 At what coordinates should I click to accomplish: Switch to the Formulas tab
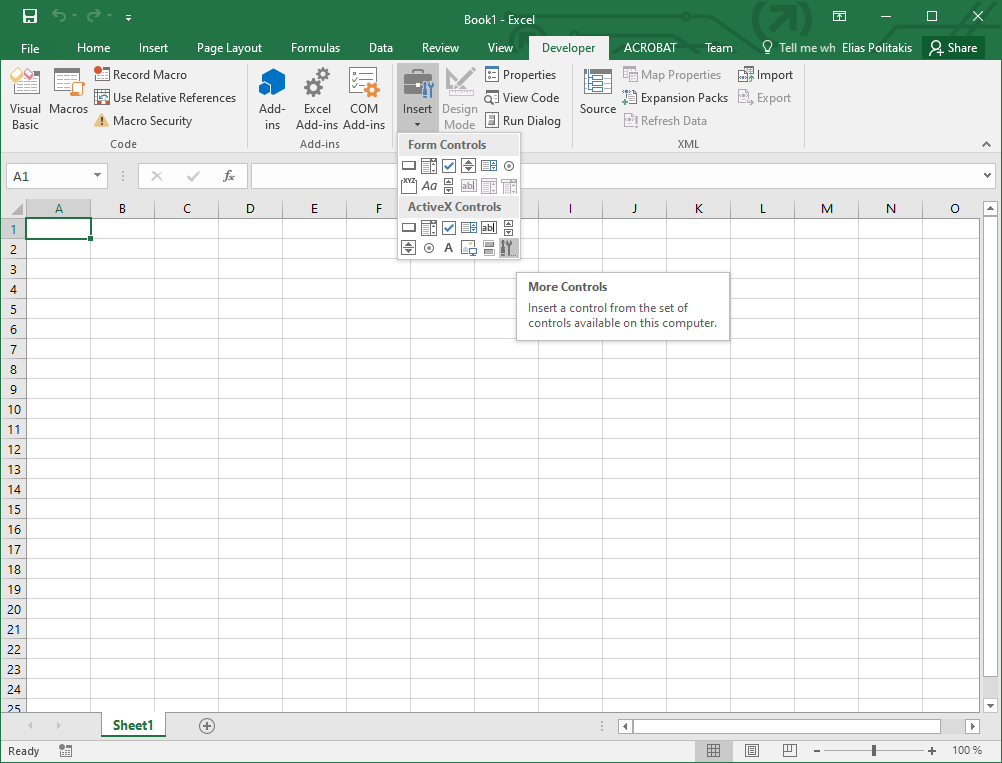(315, 48)
